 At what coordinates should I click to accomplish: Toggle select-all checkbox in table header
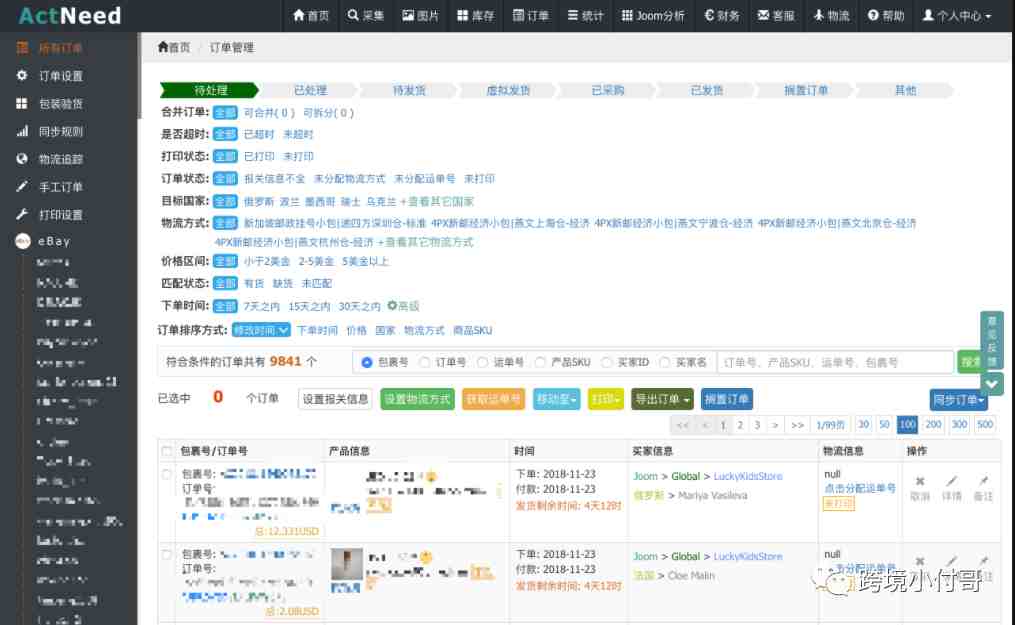coord(167,451)
